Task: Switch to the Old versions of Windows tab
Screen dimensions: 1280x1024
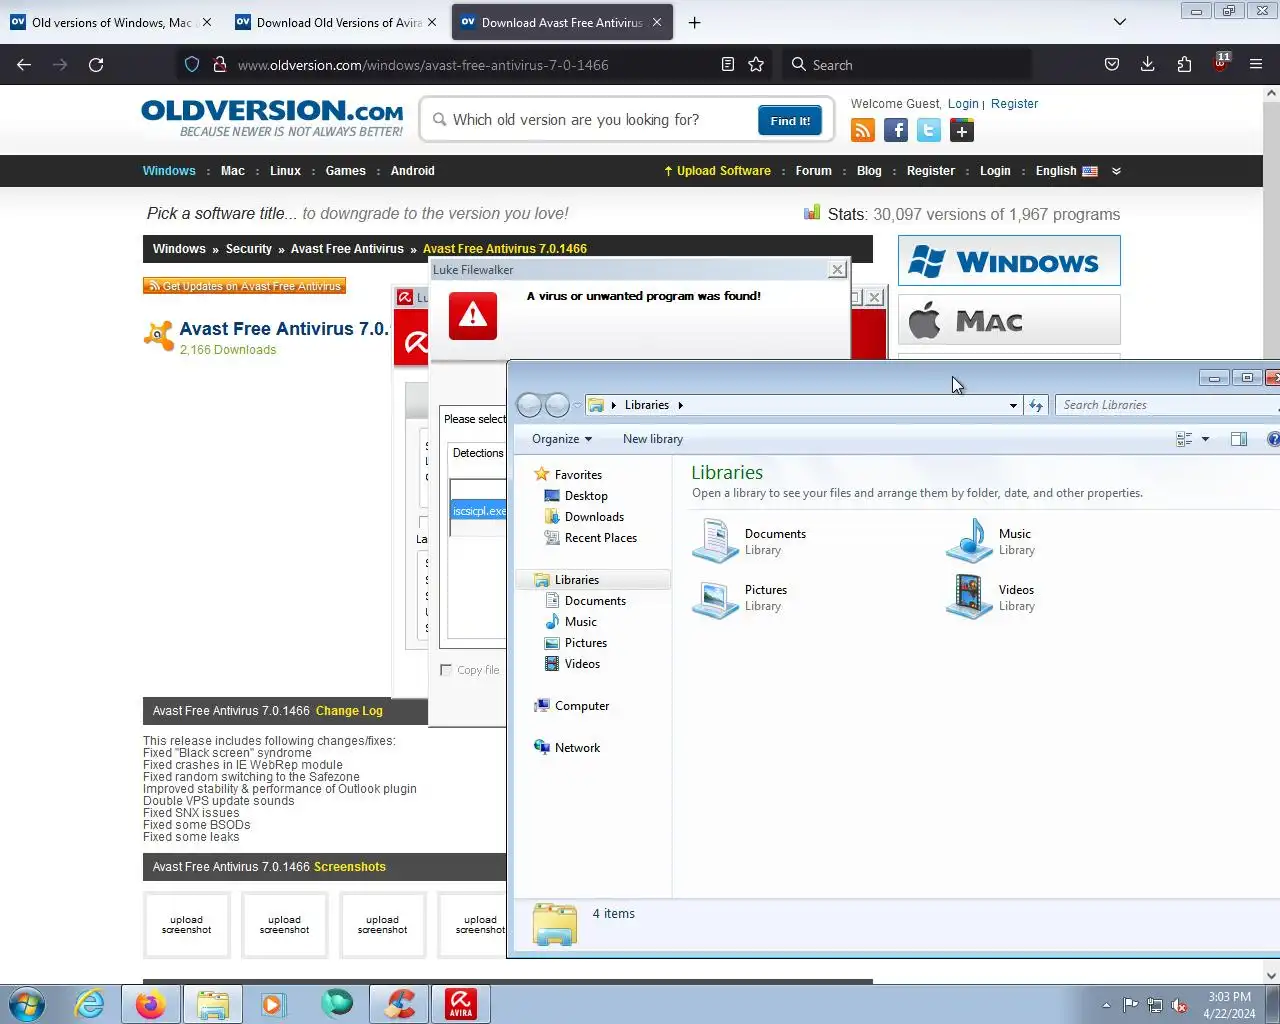Action: point(110,22)
